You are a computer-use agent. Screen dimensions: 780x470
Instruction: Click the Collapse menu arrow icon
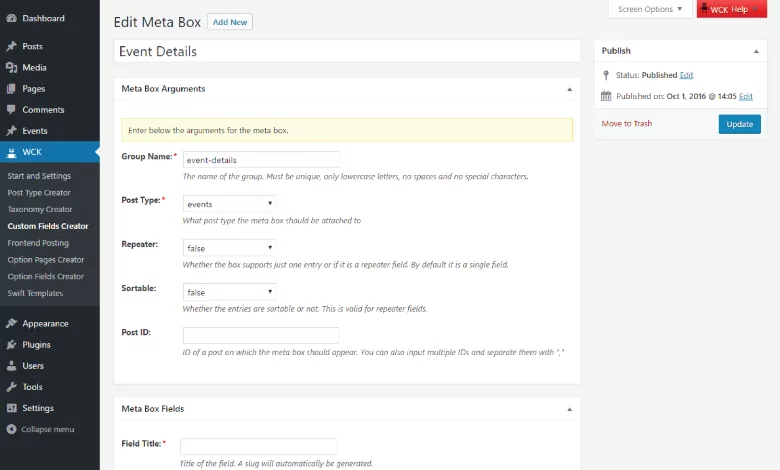[x=11, y=429]
